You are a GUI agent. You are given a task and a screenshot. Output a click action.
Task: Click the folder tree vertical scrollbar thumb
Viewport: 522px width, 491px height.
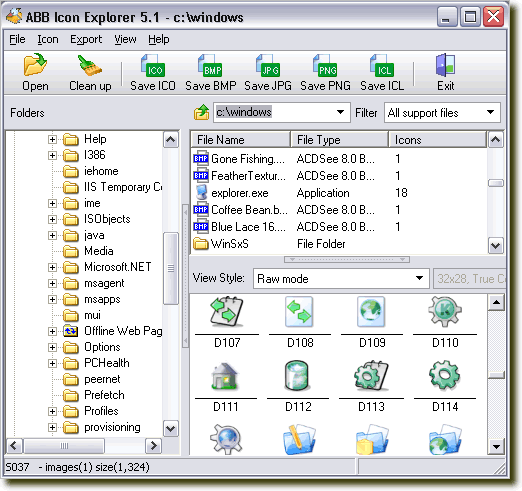tap(171, 268)
